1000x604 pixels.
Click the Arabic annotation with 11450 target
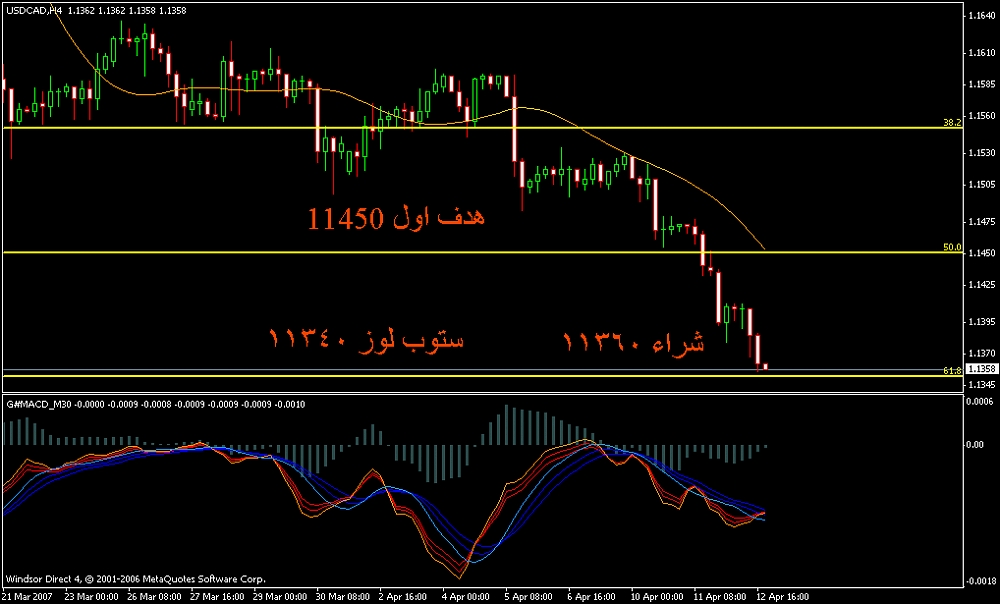(396, 218)
